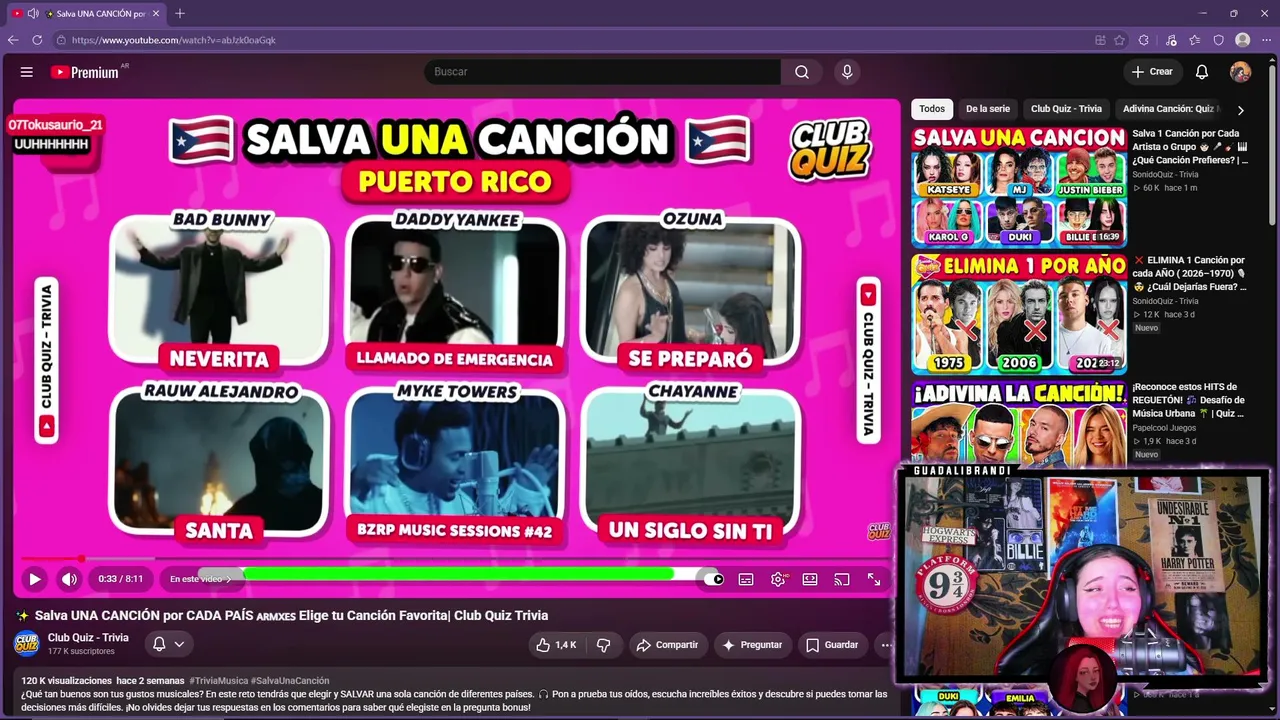Play the video
Screen dimensions: 1280x720
(x=35, y=579)
